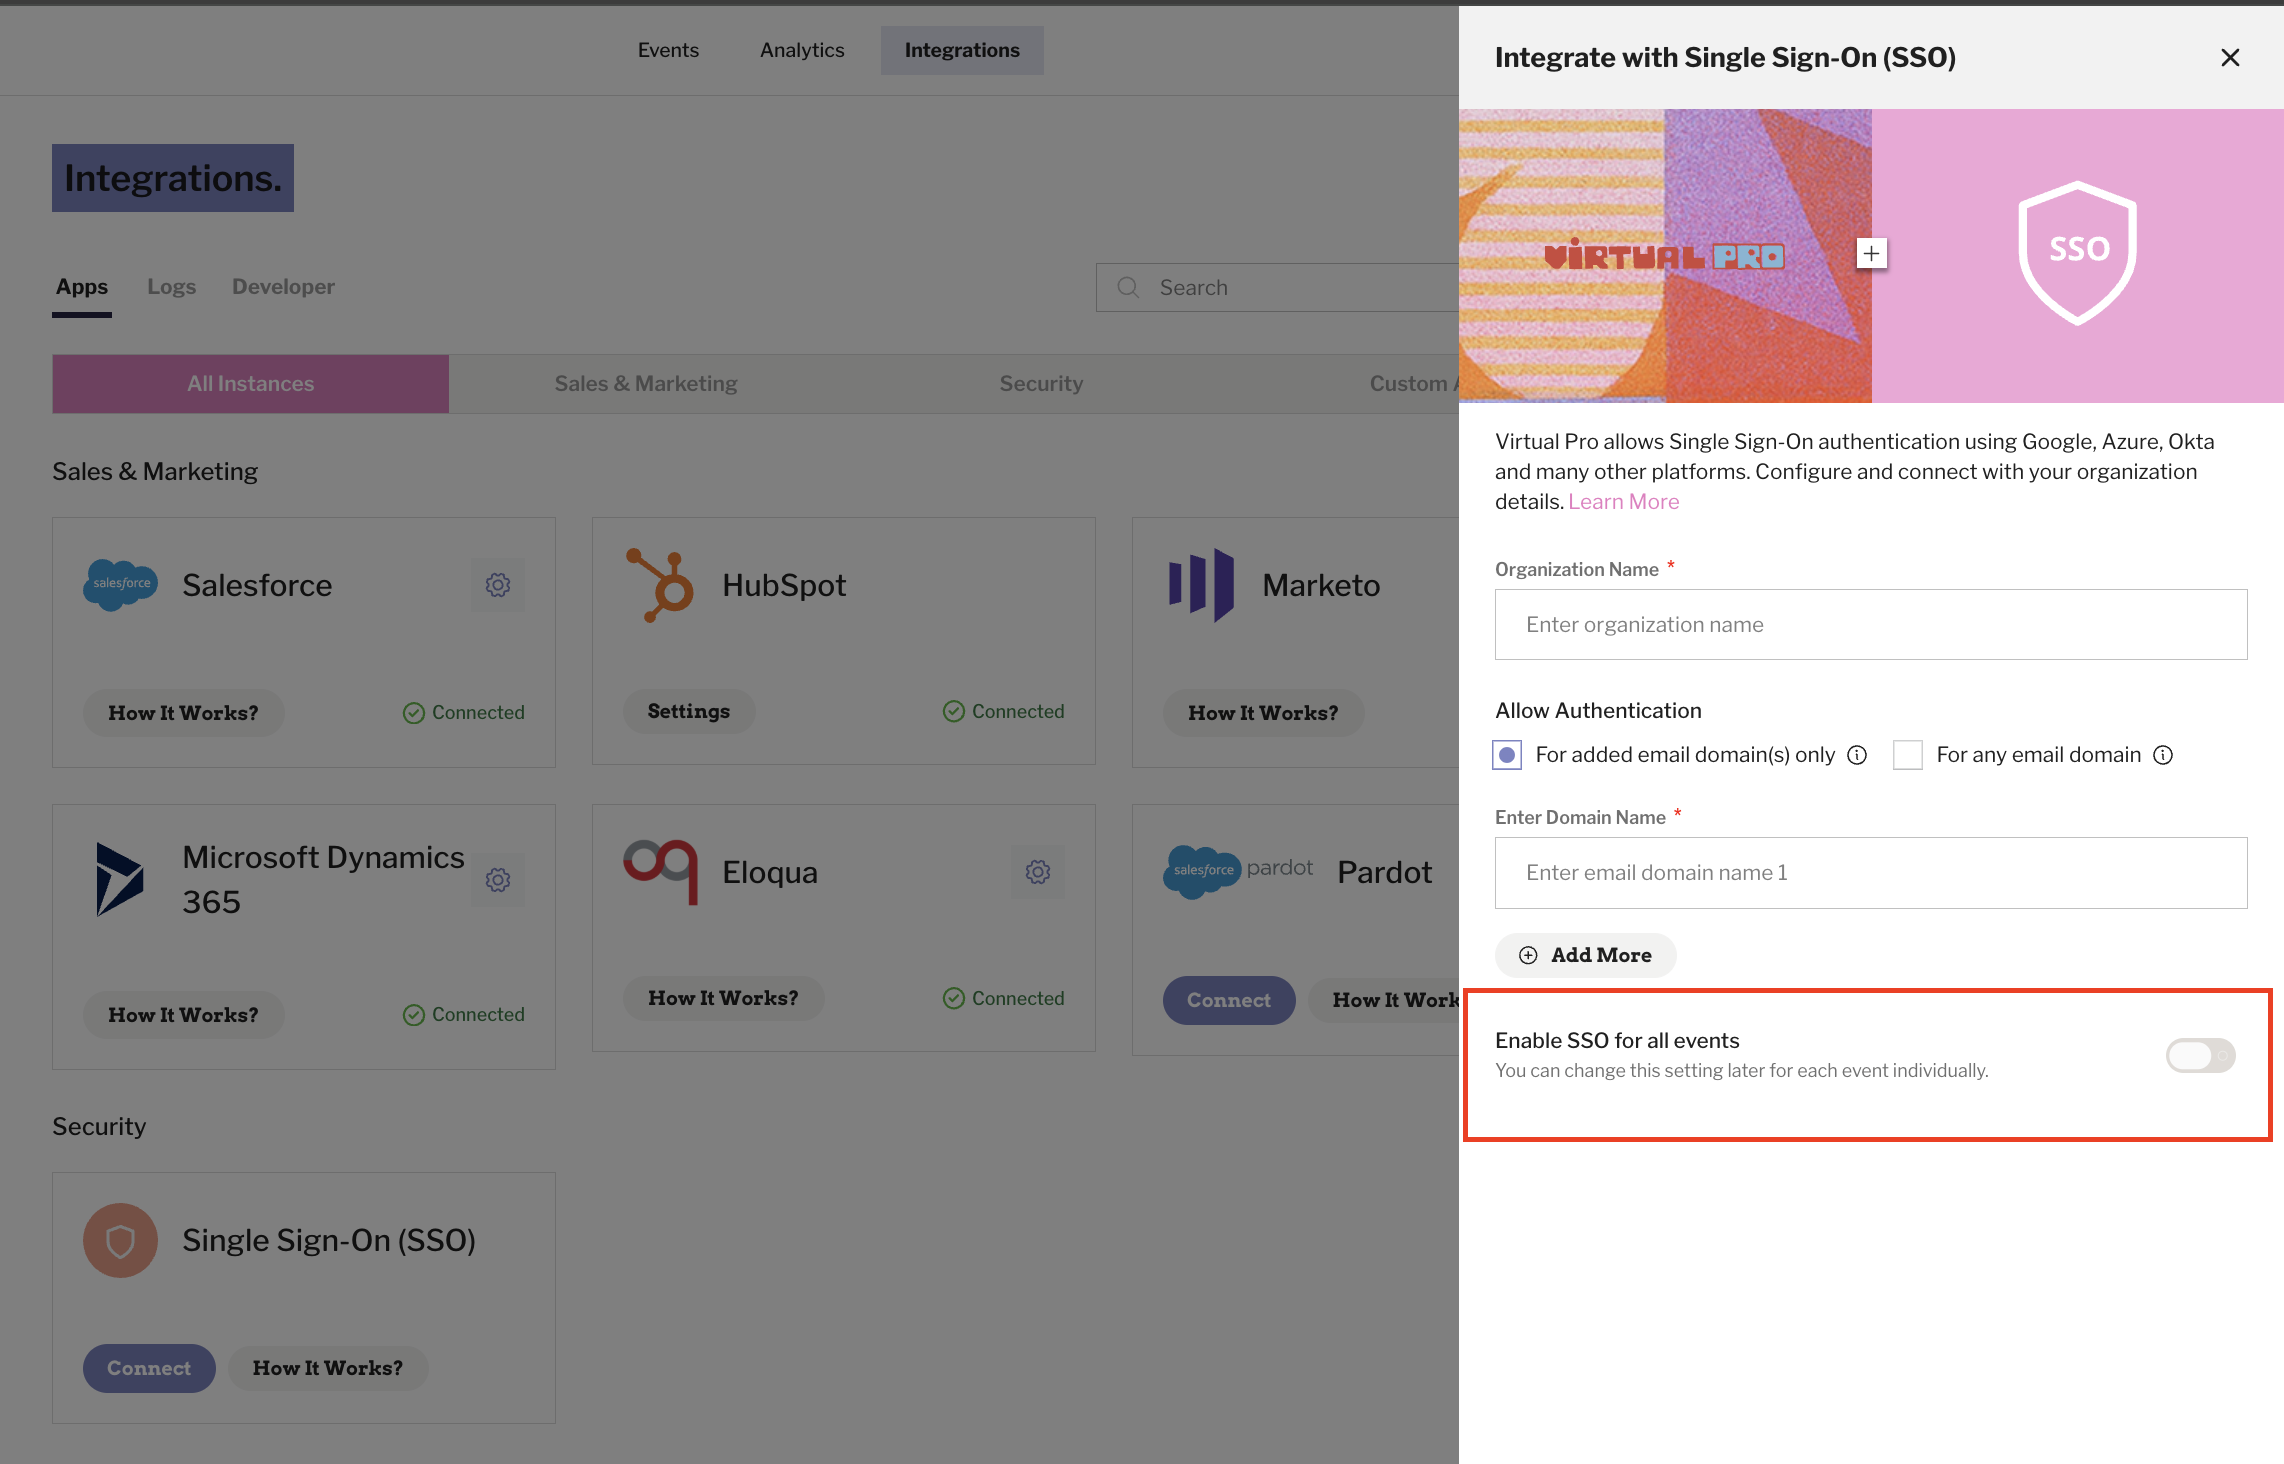Click info icon beside any email domain option

coord(2163,755)
